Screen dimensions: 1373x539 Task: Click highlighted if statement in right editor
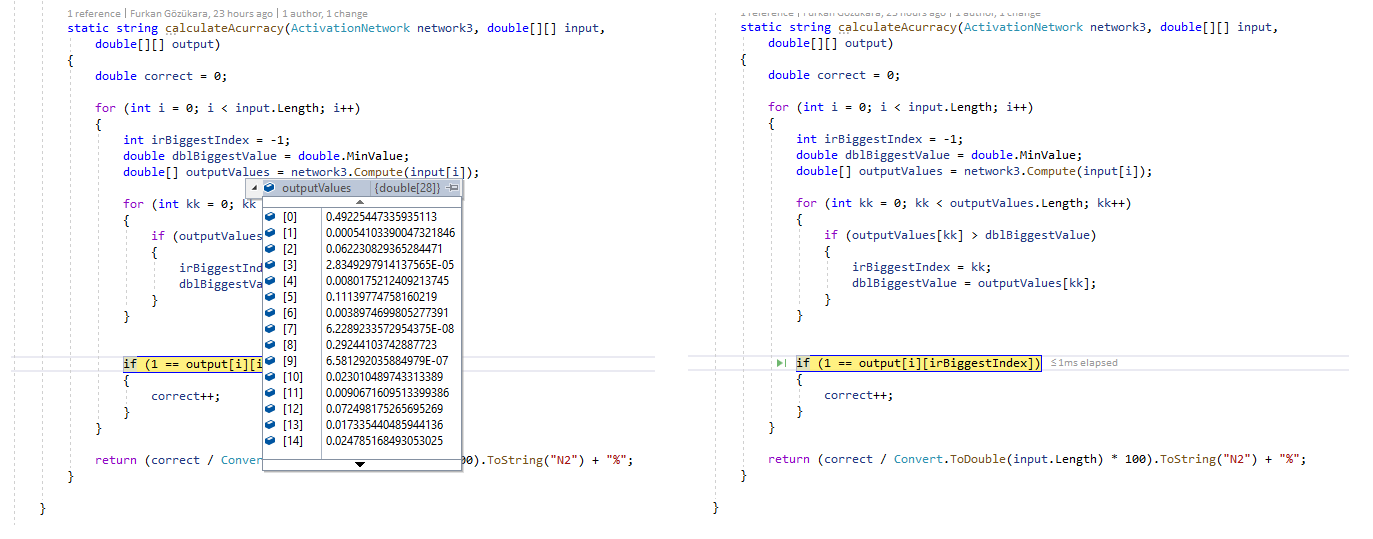(919, 363)
